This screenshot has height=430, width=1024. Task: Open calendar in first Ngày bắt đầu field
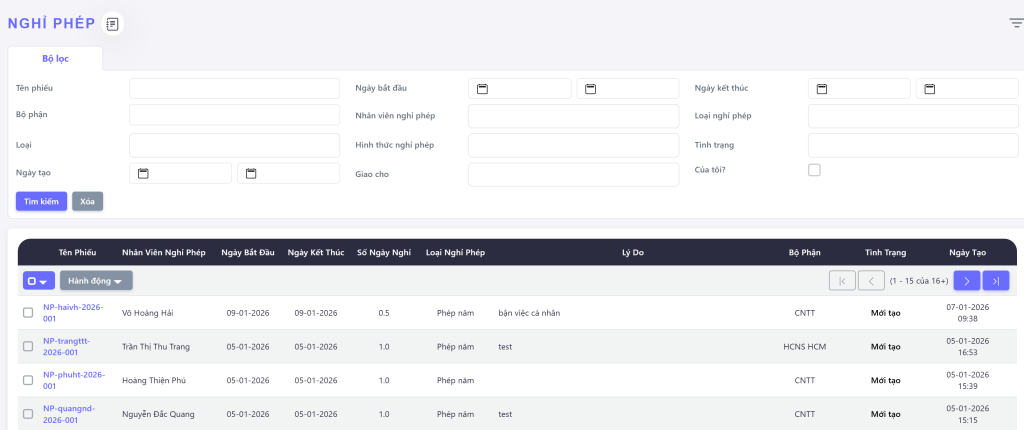[x=482, y=89]
